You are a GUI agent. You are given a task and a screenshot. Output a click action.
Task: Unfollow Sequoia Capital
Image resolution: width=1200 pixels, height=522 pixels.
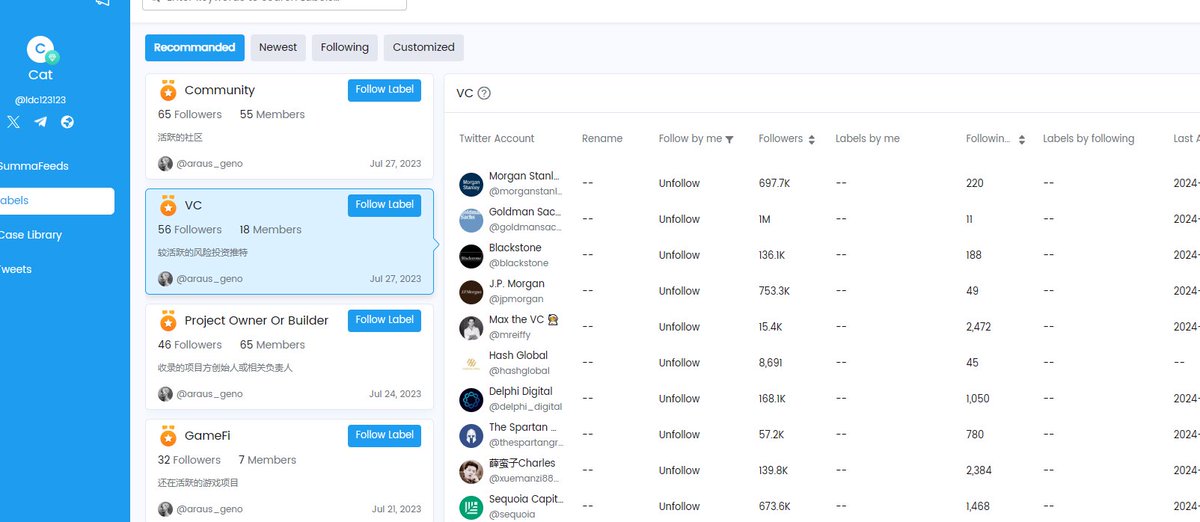point(679,508)
